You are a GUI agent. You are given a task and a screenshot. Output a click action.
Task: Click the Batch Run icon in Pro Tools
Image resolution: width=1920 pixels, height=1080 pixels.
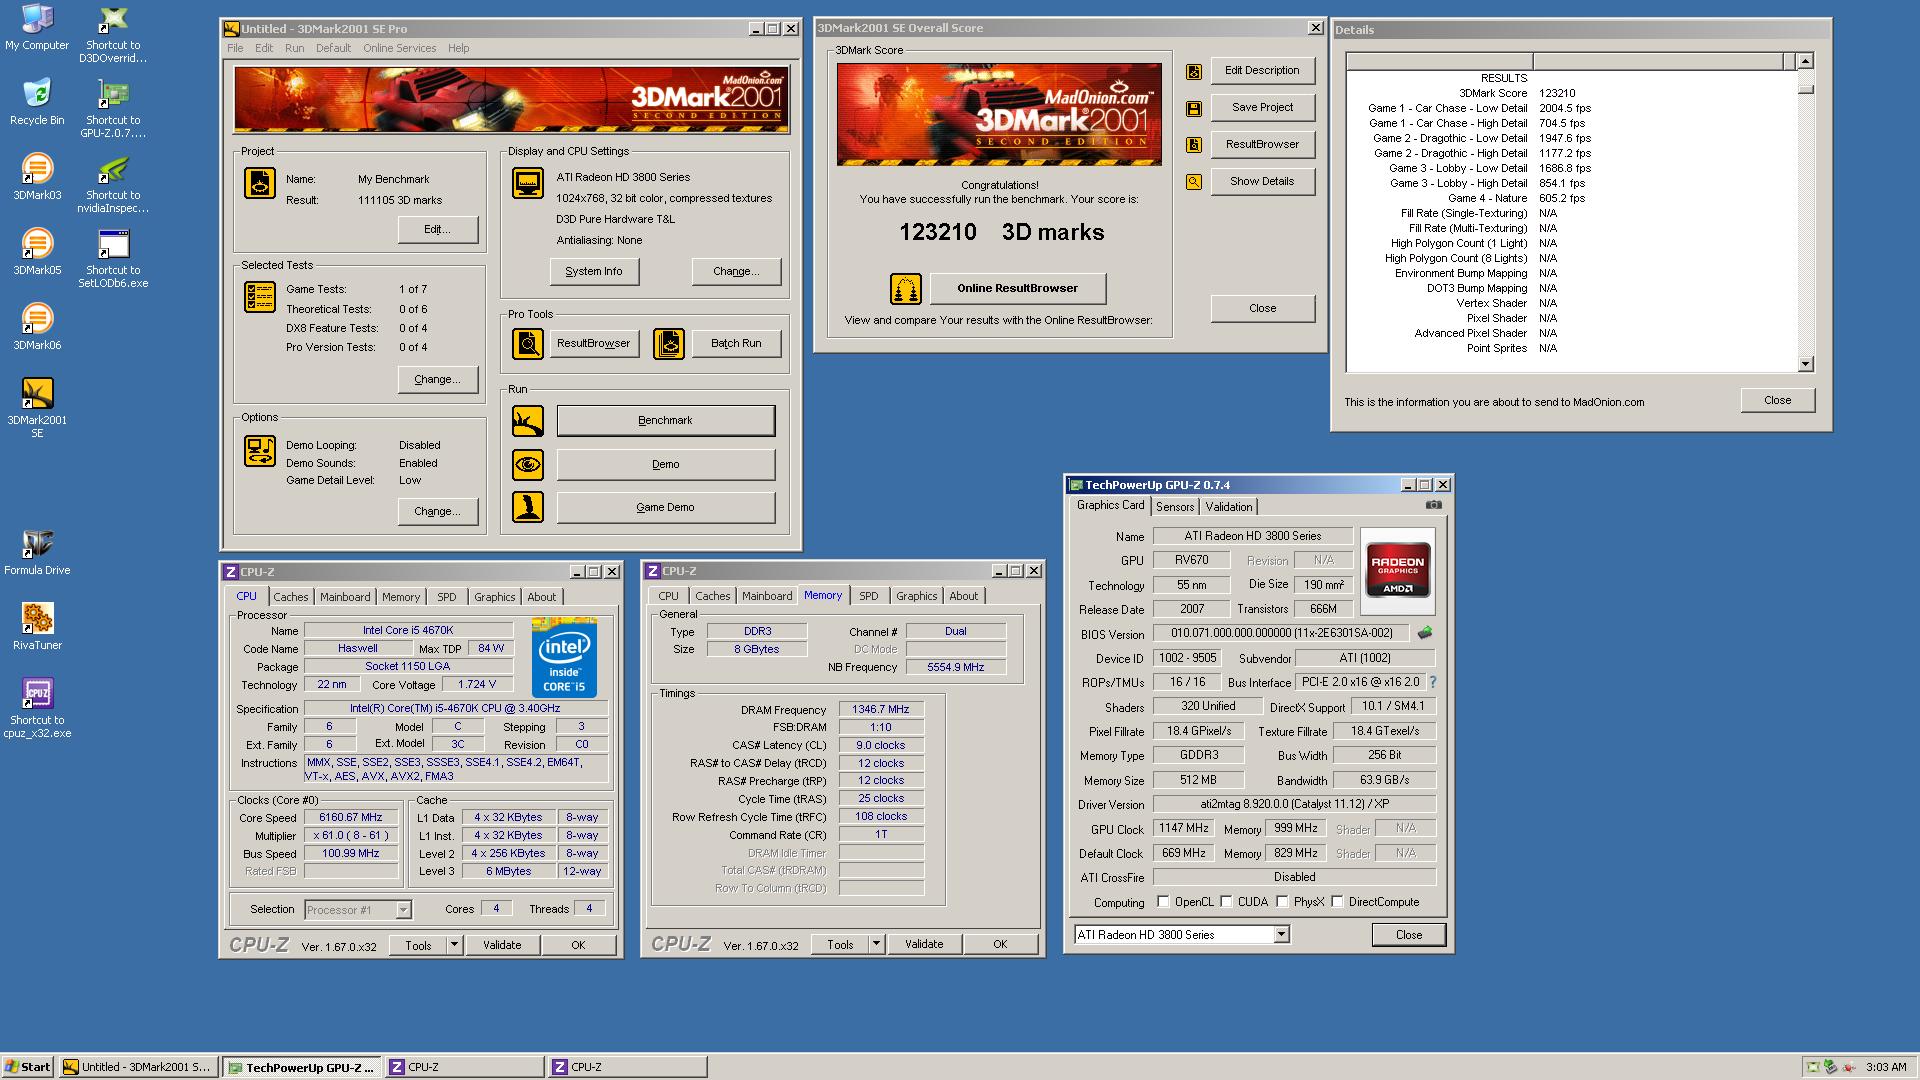(669, 343)
